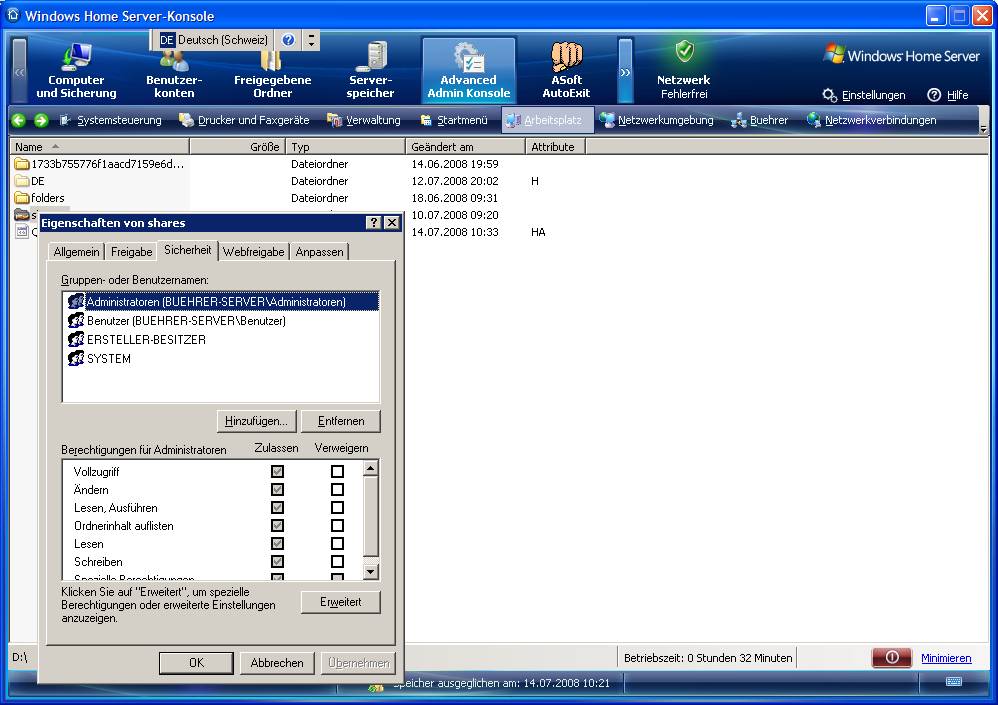The image size is (998, 705).
Task: Select Advanced Admin Konsole tab
Action: 468,71
